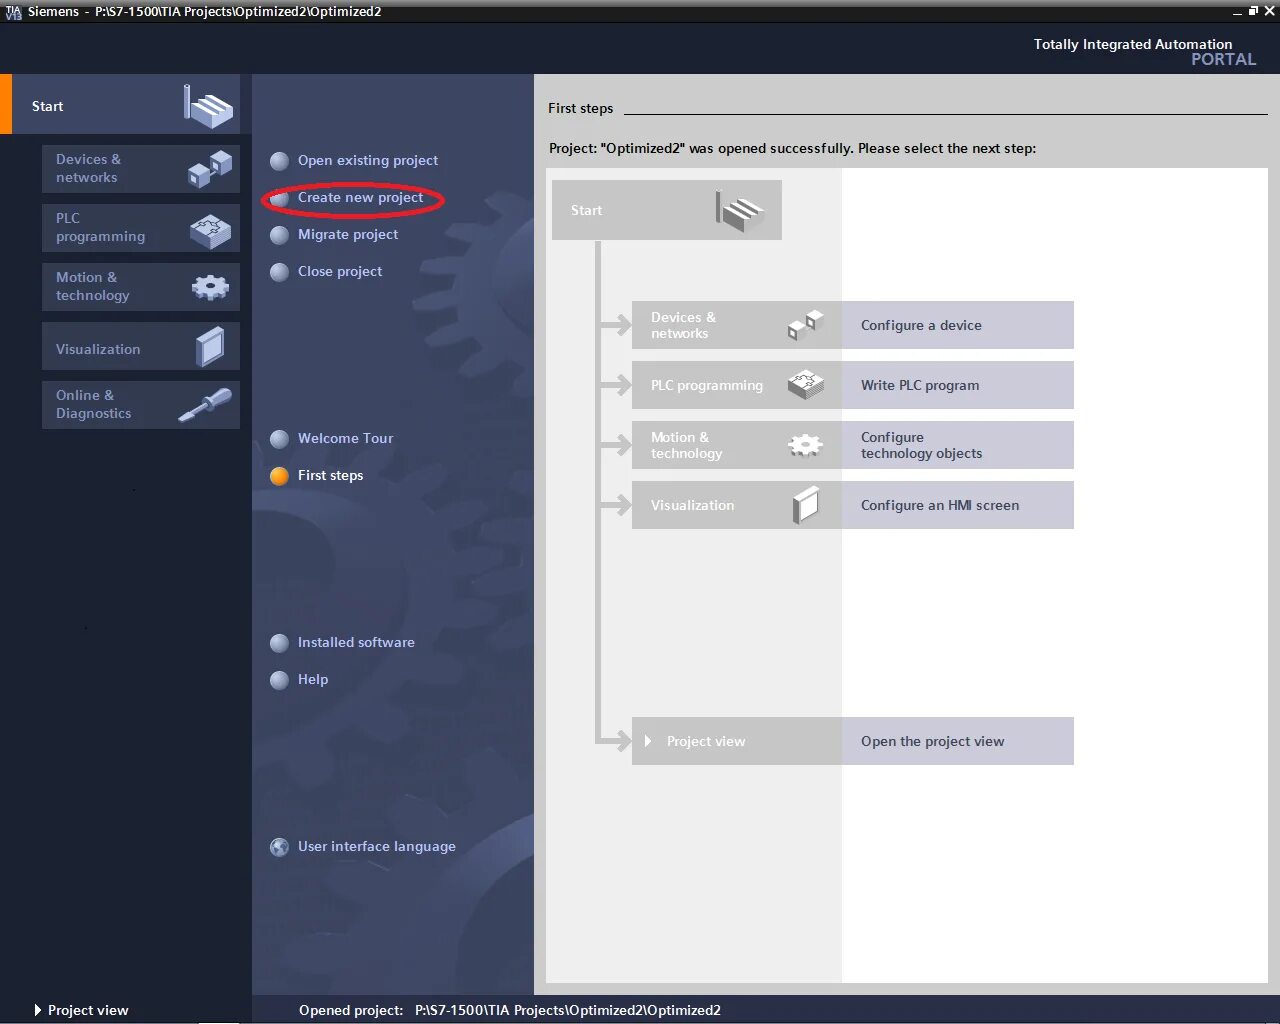Click the bullet icon beside Welcome Tour
The width and height of the screenshot is (1280, 1024).
point(280,439)
